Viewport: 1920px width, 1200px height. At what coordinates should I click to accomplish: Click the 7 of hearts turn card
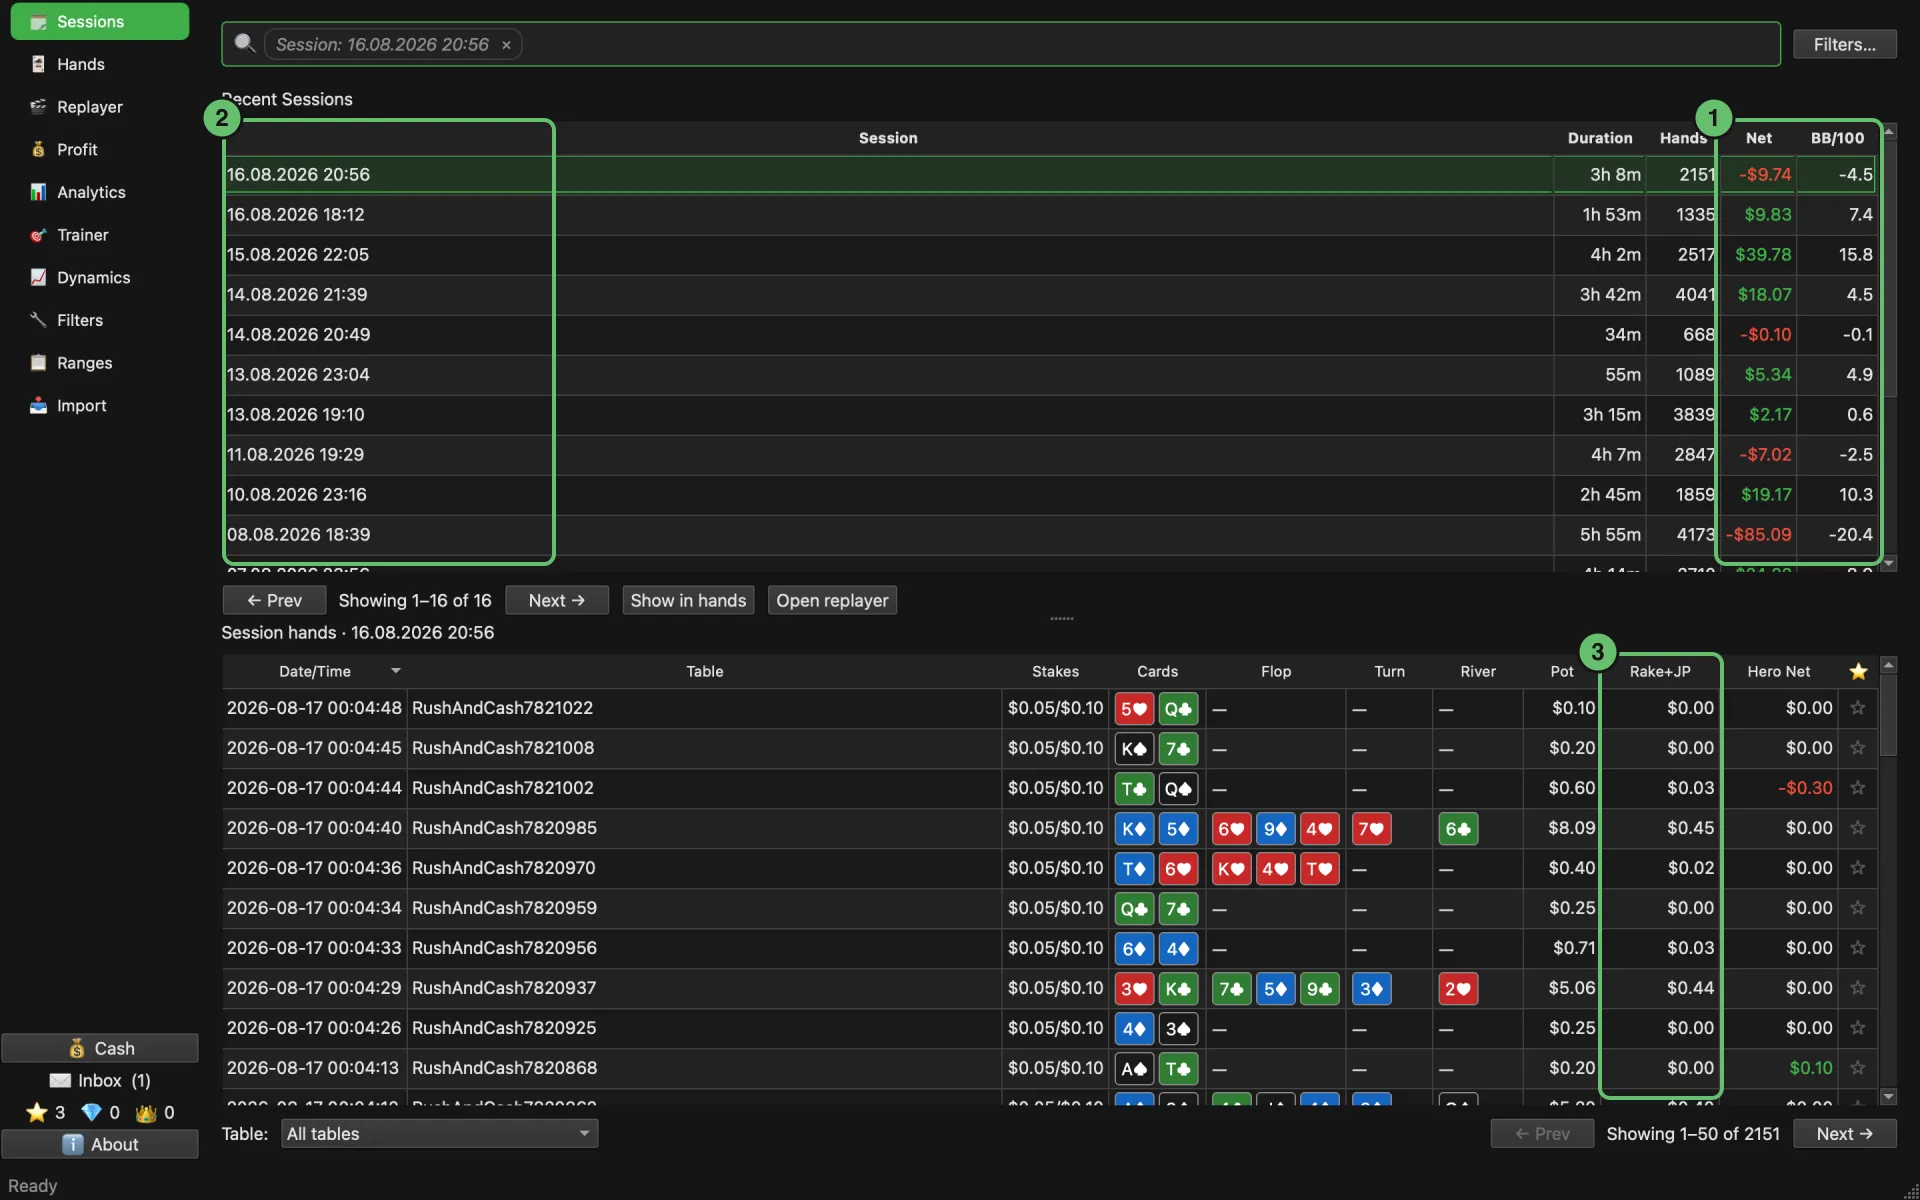point(1371,828)
